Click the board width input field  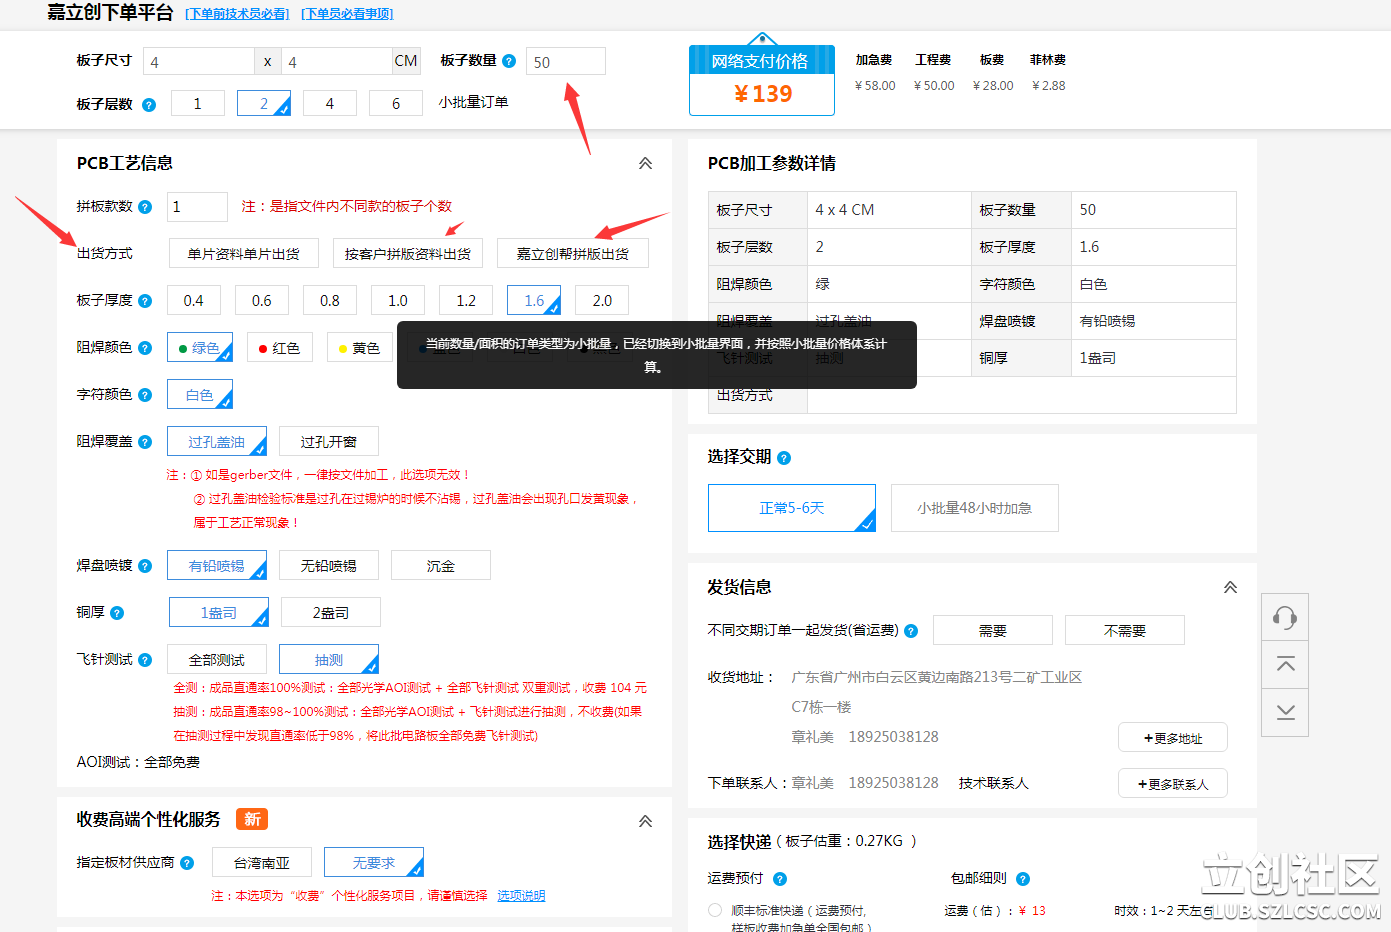point(199,61)
